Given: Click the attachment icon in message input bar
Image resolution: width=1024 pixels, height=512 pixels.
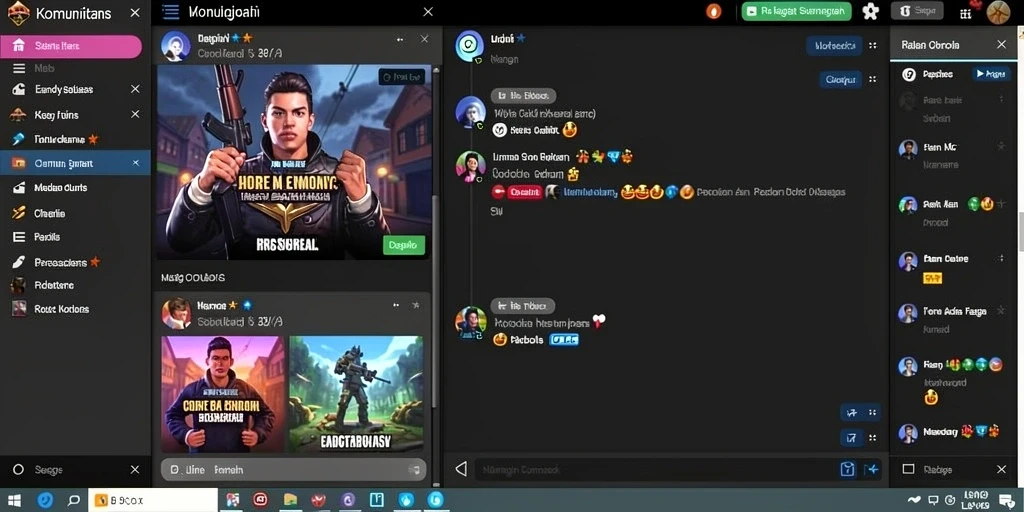Looking at the screenshot, I should pyautogui.click(x=847, y=469).
